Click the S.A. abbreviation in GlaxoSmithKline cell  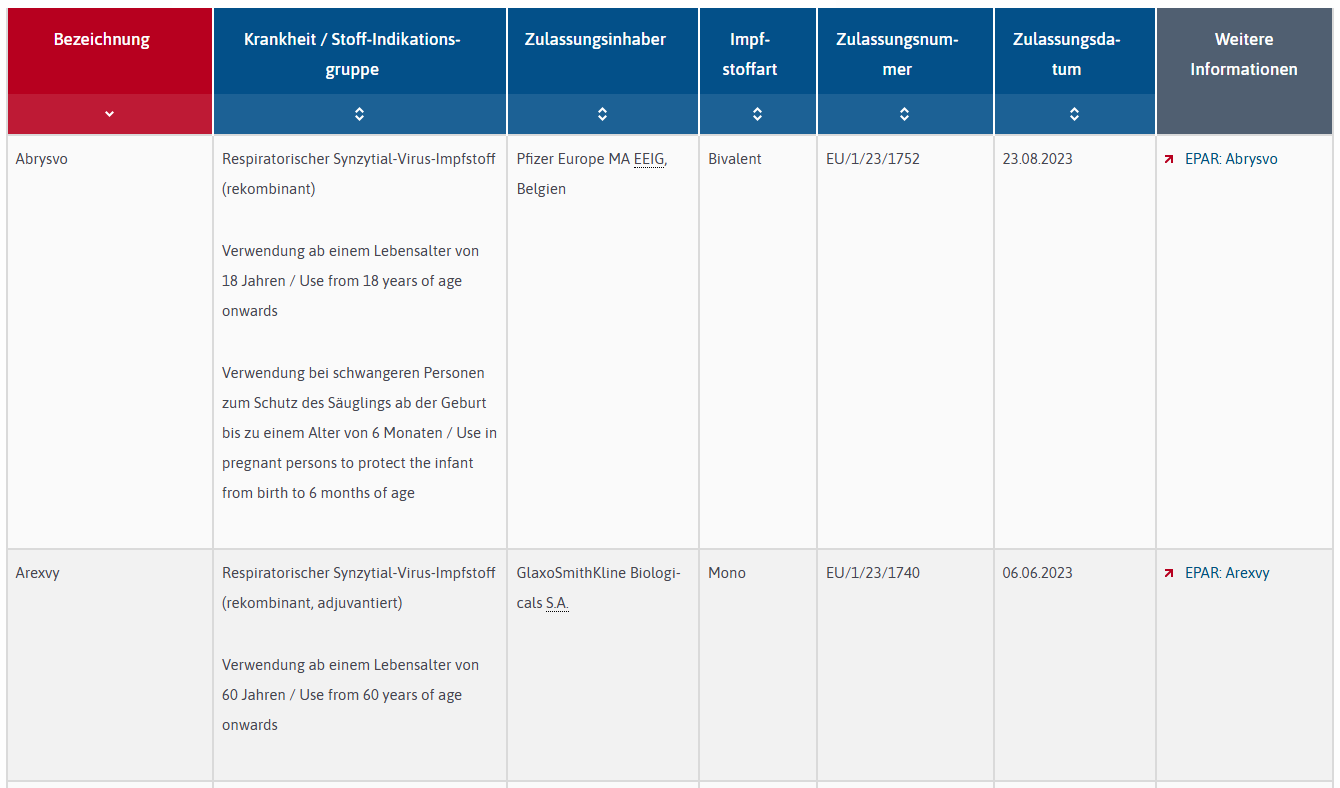tap(557, 603)
